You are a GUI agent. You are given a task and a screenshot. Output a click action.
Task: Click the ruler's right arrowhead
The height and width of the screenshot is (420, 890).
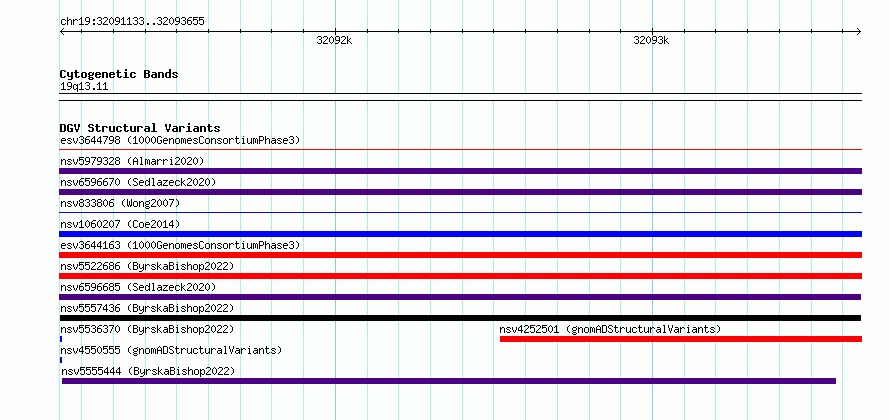coord(859,31)
